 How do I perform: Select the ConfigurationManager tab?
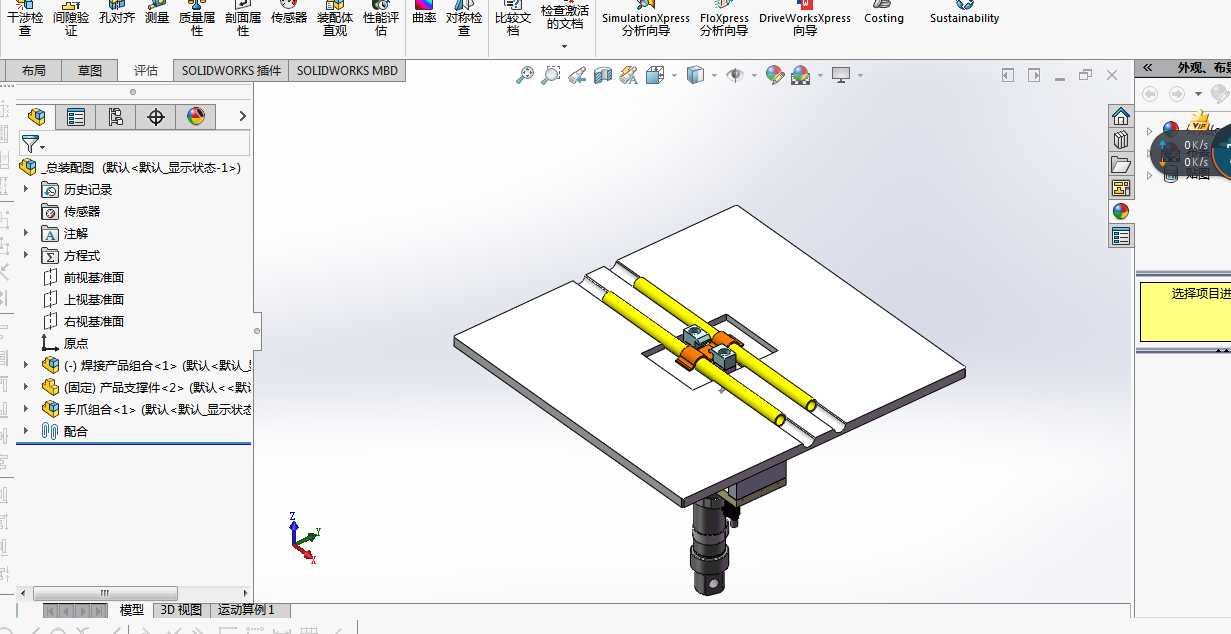(x=116, y=117)
